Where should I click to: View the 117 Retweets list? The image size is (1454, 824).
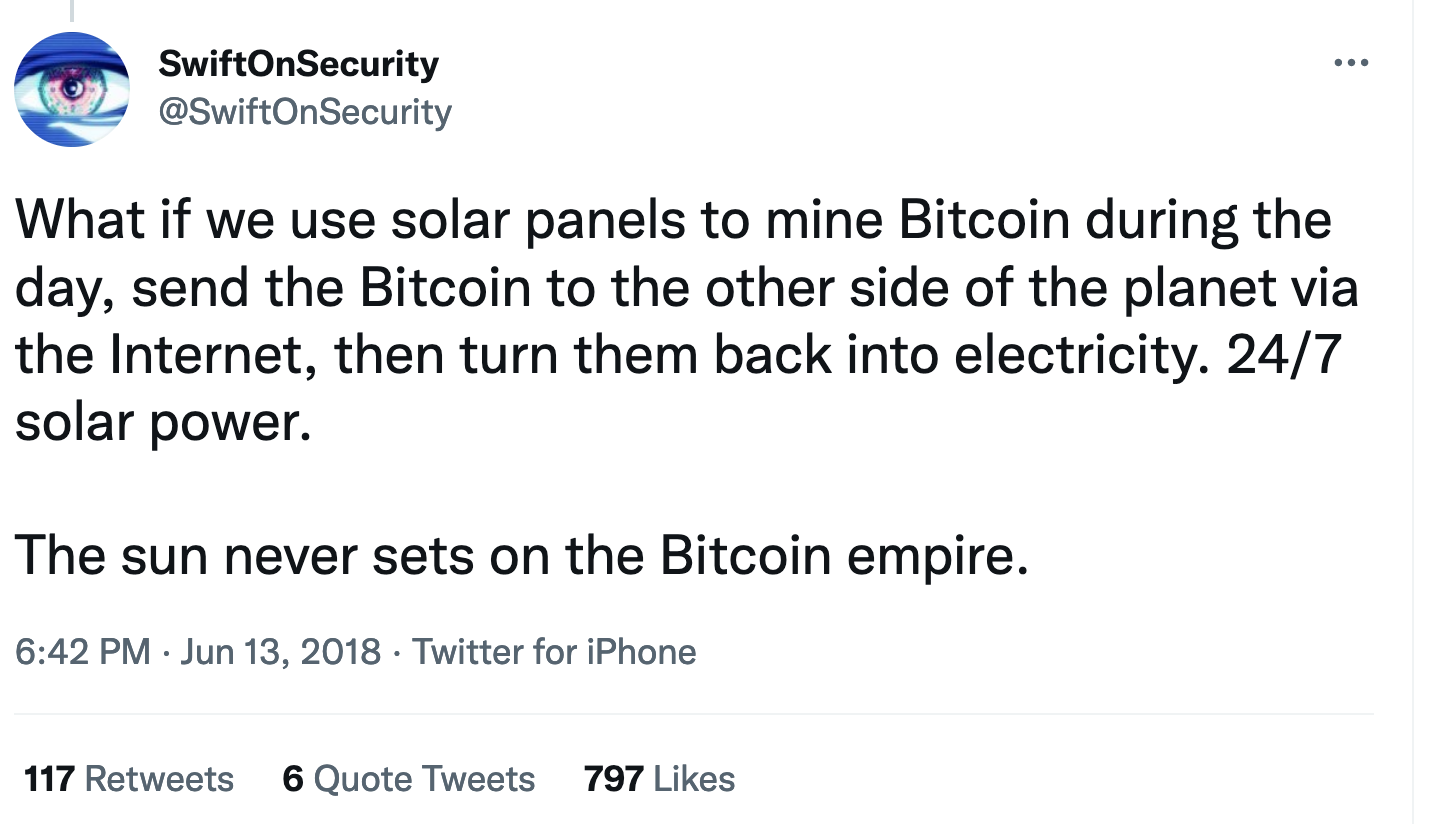click(128, 779)
